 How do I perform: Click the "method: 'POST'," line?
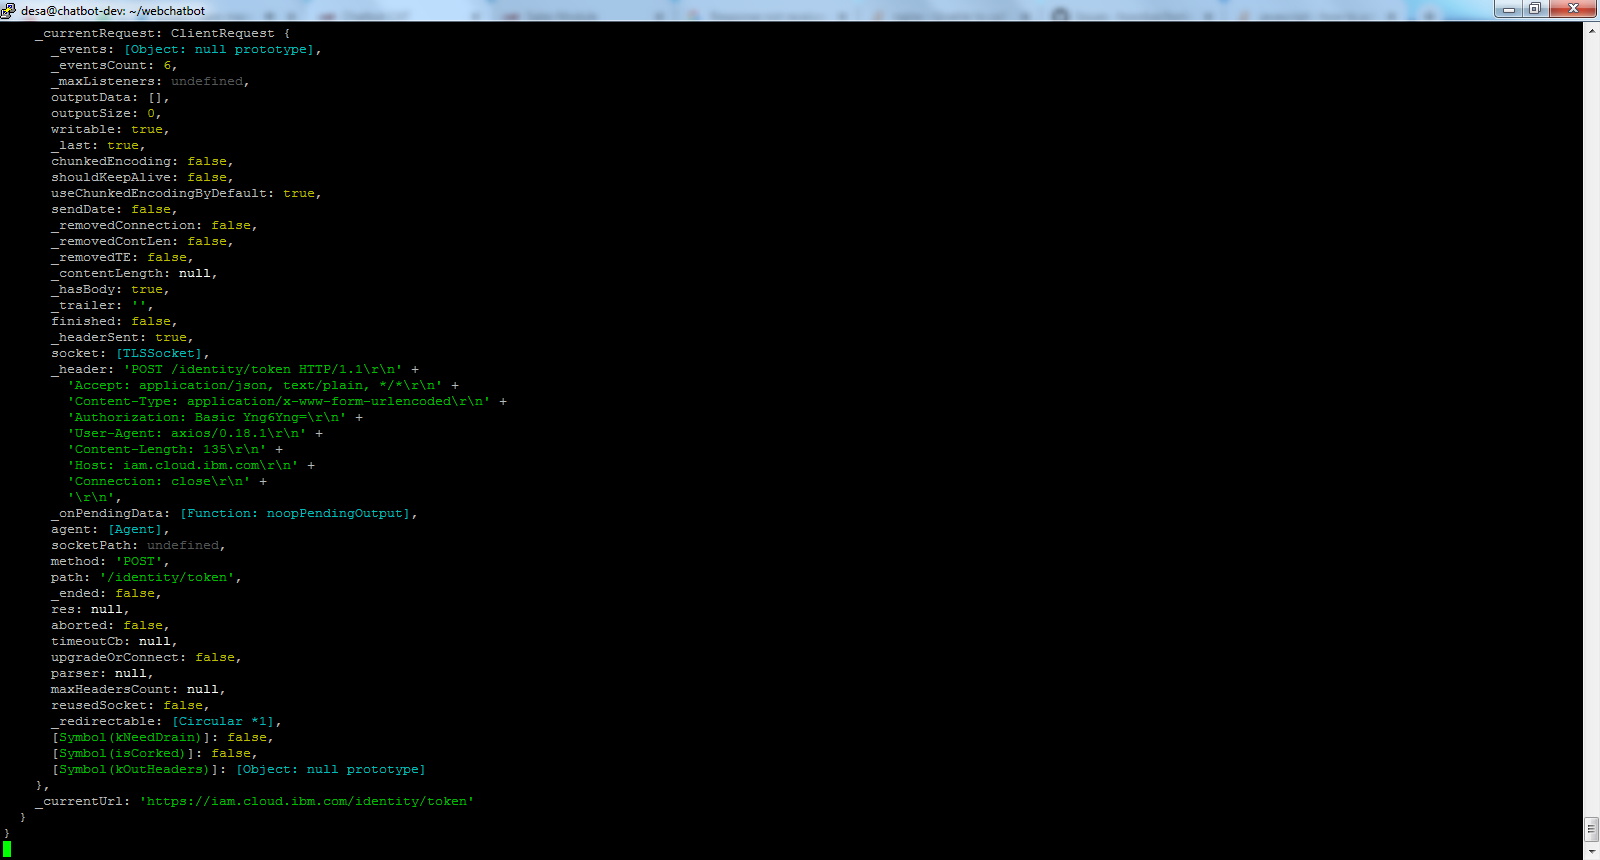coord(110,561)
